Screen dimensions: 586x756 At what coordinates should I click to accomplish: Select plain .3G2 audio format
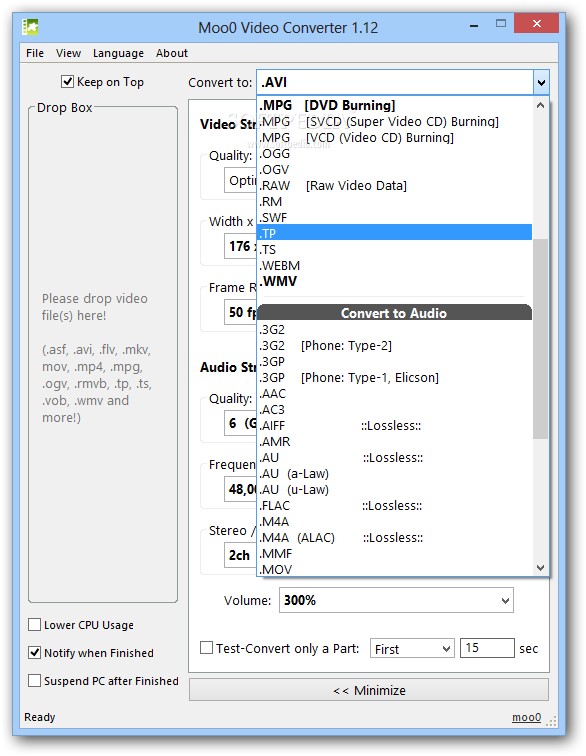click(x=395, y=330)
